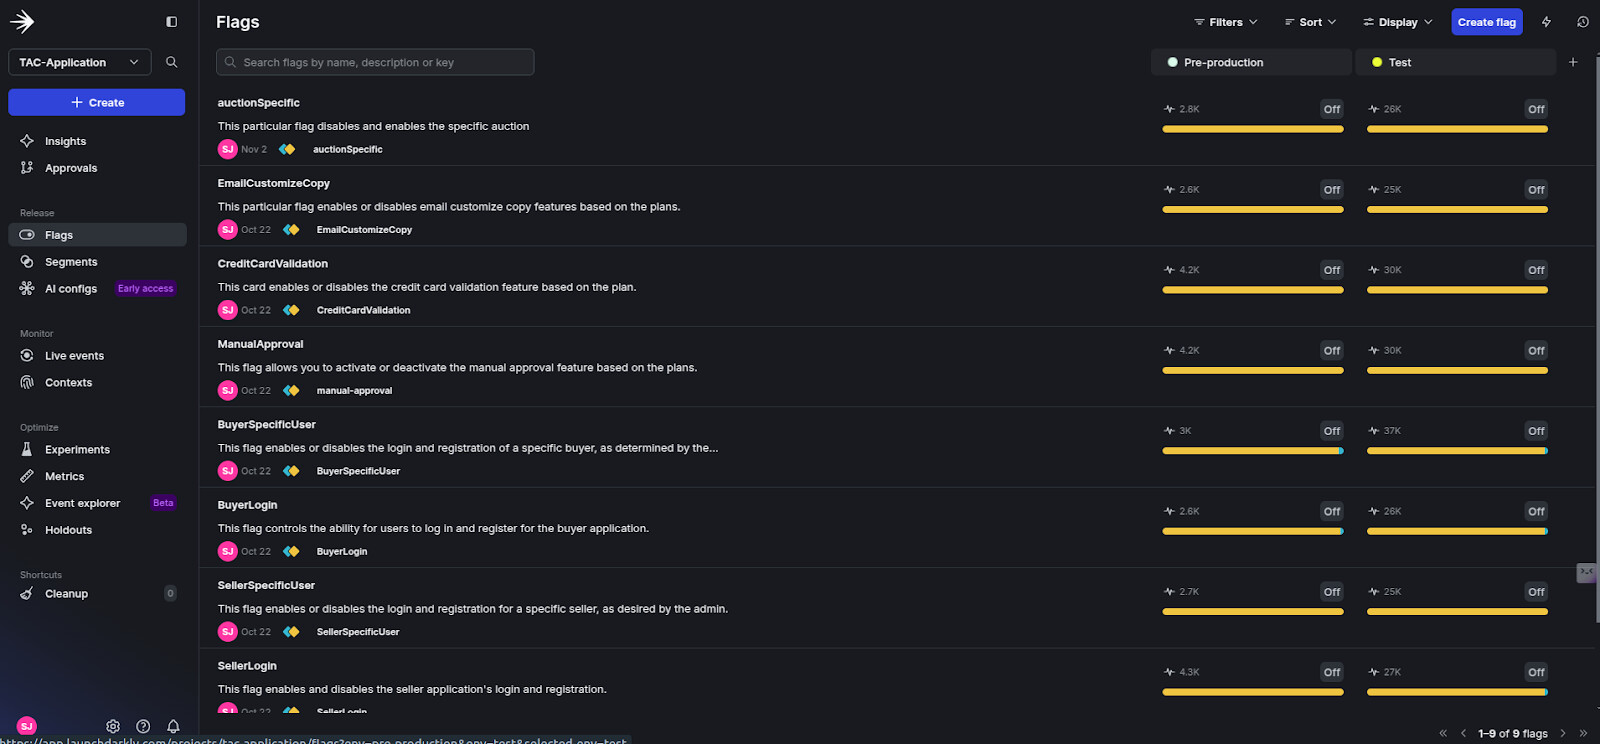Open settings gear icon in sidebar

tap(113, 726)
